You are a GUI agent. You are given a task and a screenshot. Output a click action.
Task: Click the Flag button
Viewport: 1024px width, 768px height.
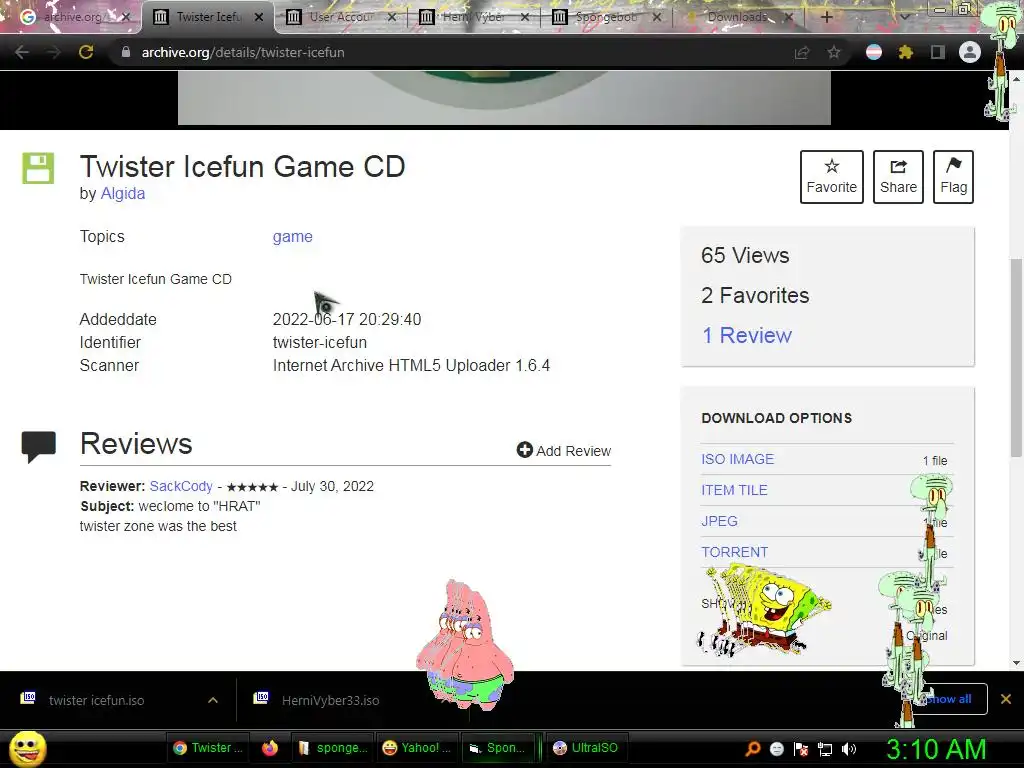click(x=953, y=177)
